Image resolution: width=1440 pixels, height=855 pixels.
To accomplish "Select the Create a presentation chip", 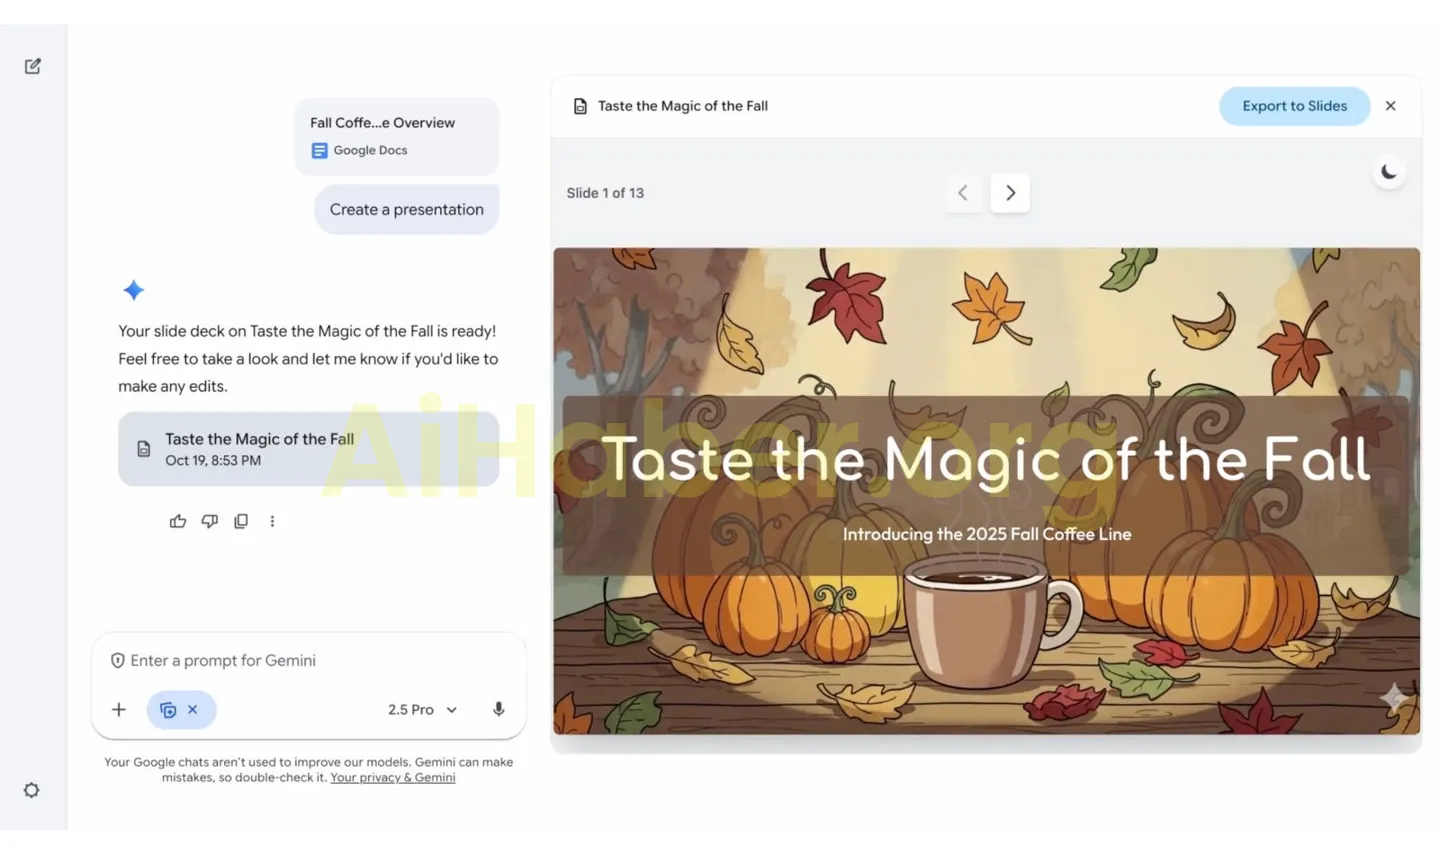I will 406,209.
